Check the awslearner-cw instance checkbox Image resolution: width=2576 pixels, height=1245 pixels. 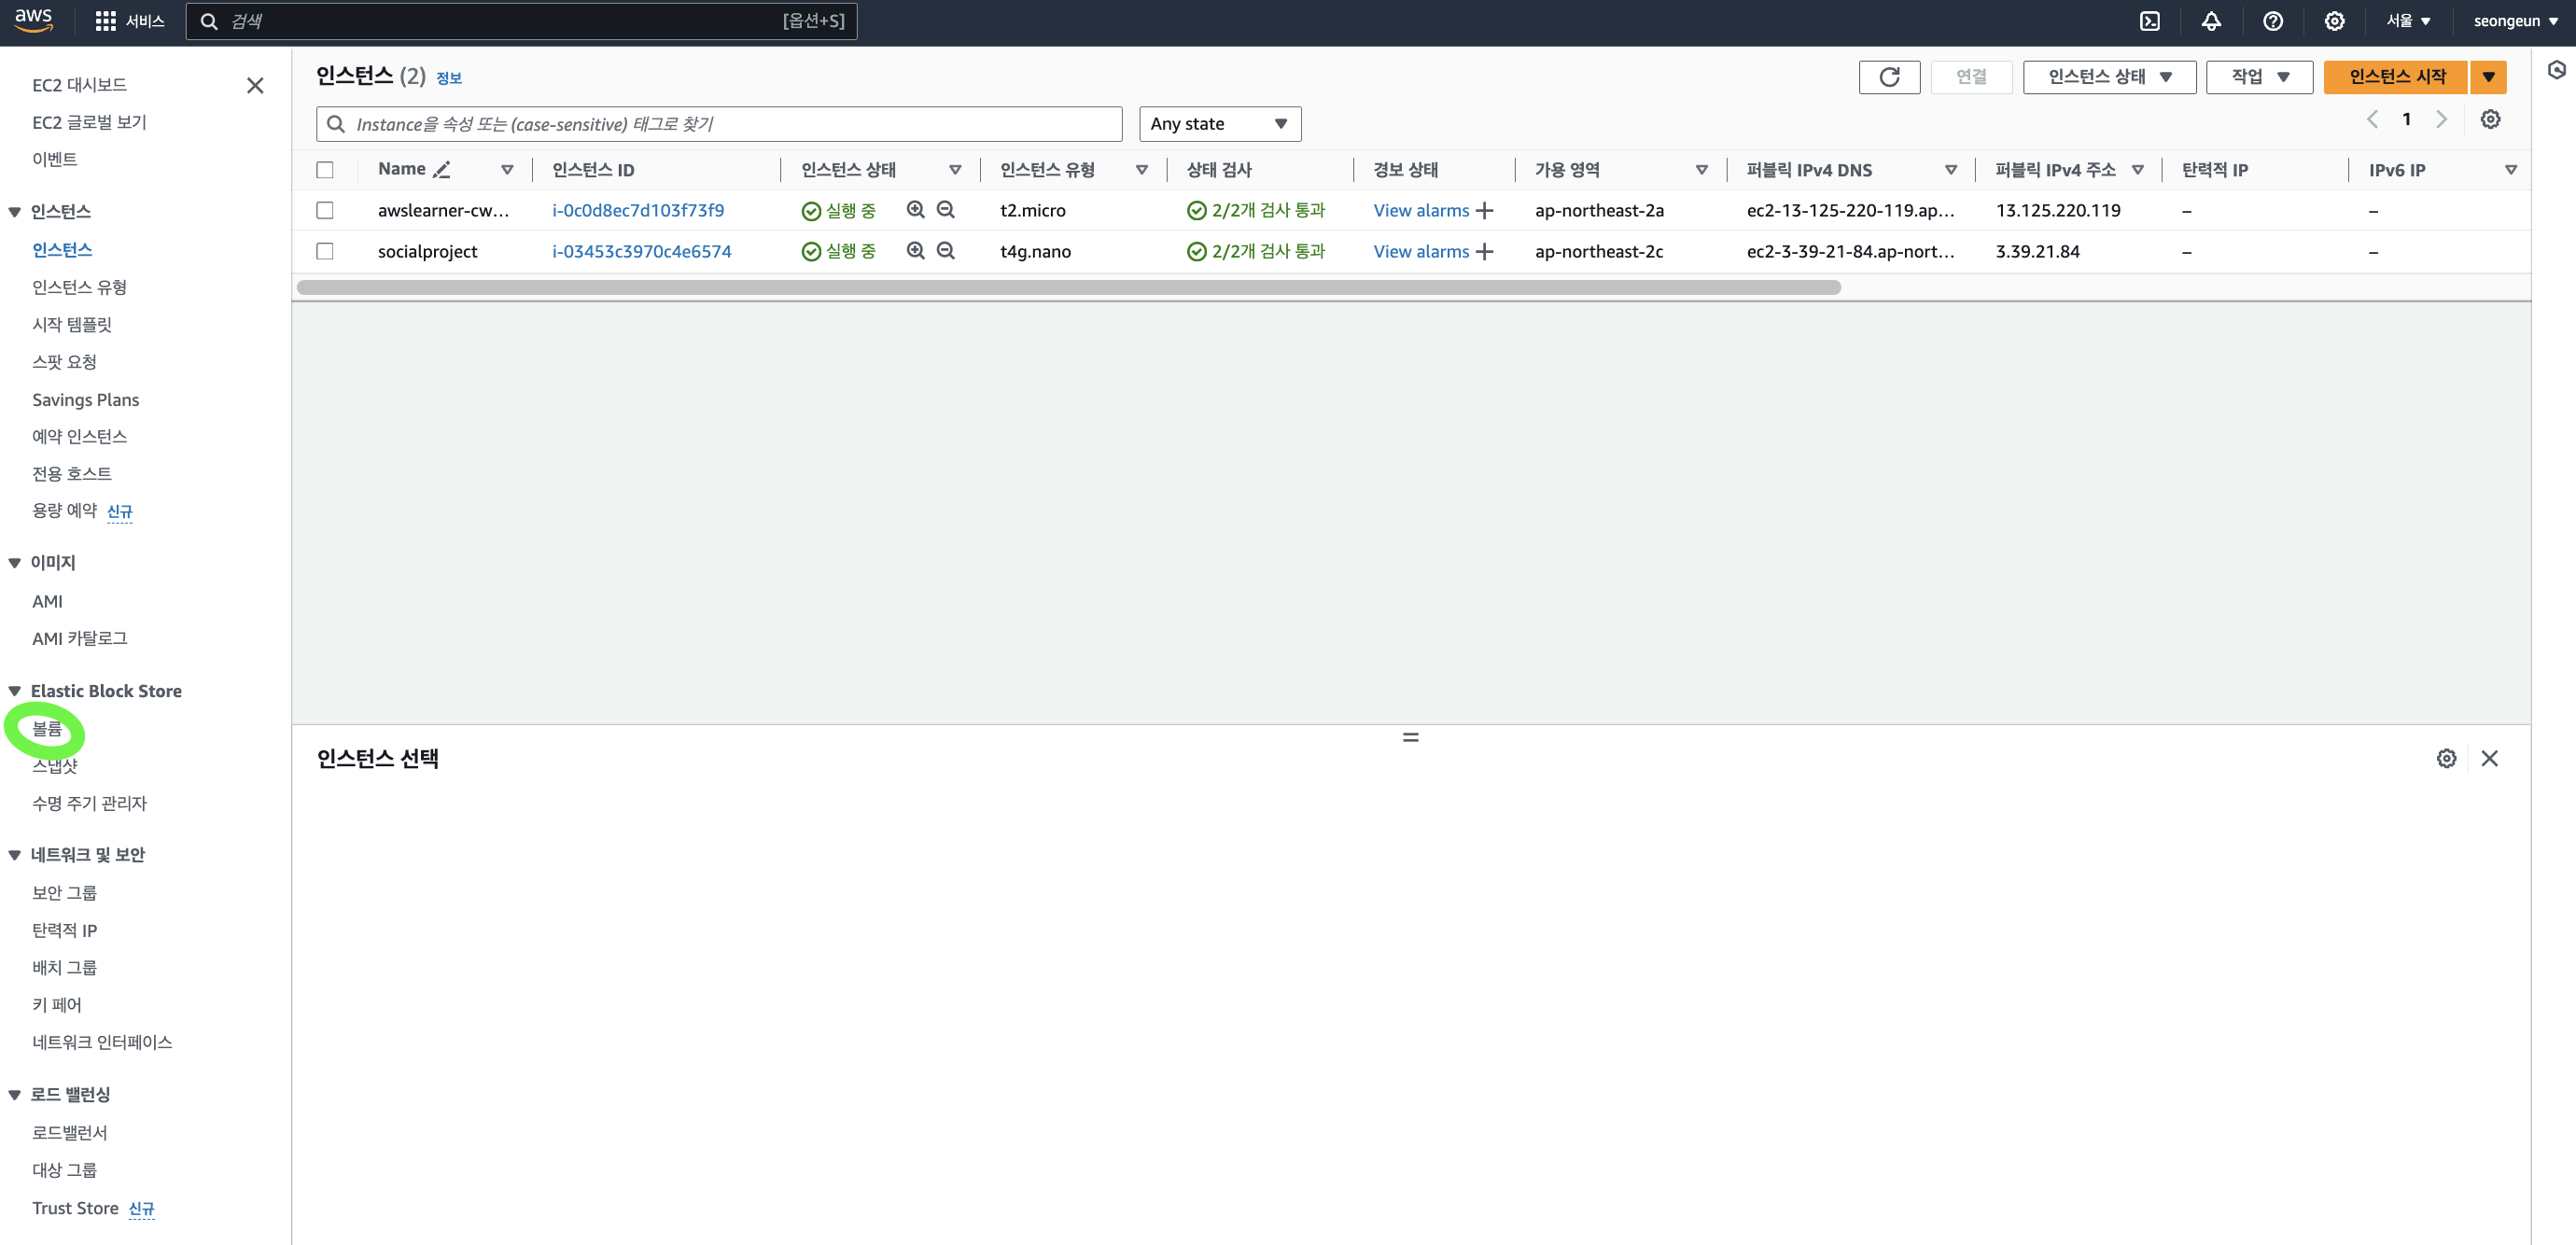(x=325, y=210)
